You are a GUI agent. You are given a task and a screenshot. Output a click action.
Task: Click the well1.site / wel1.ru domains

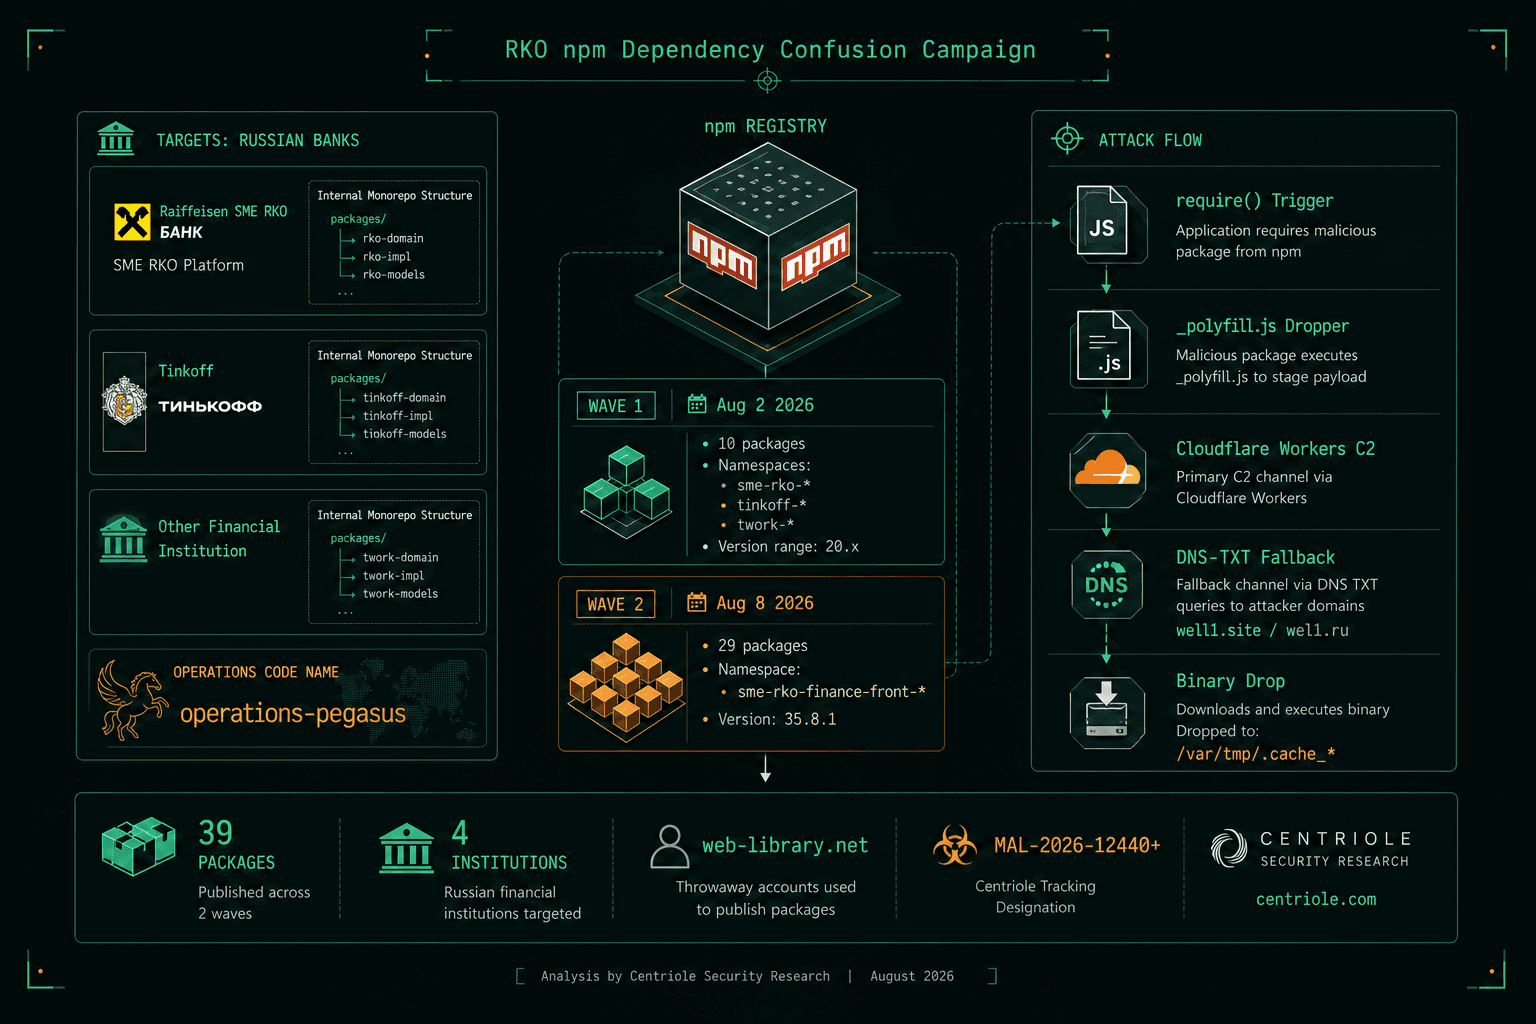tap(1262, 630)
